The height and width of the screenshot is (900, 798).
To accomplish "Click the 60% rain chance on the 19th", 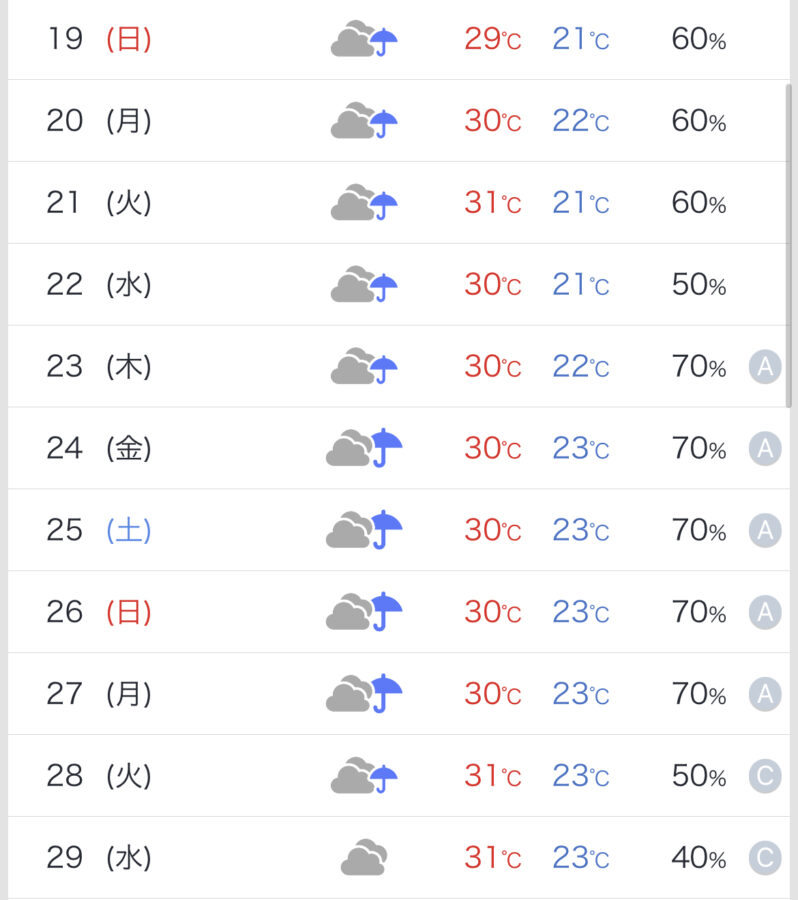I will pyautogui.click(x=699, y=40).
